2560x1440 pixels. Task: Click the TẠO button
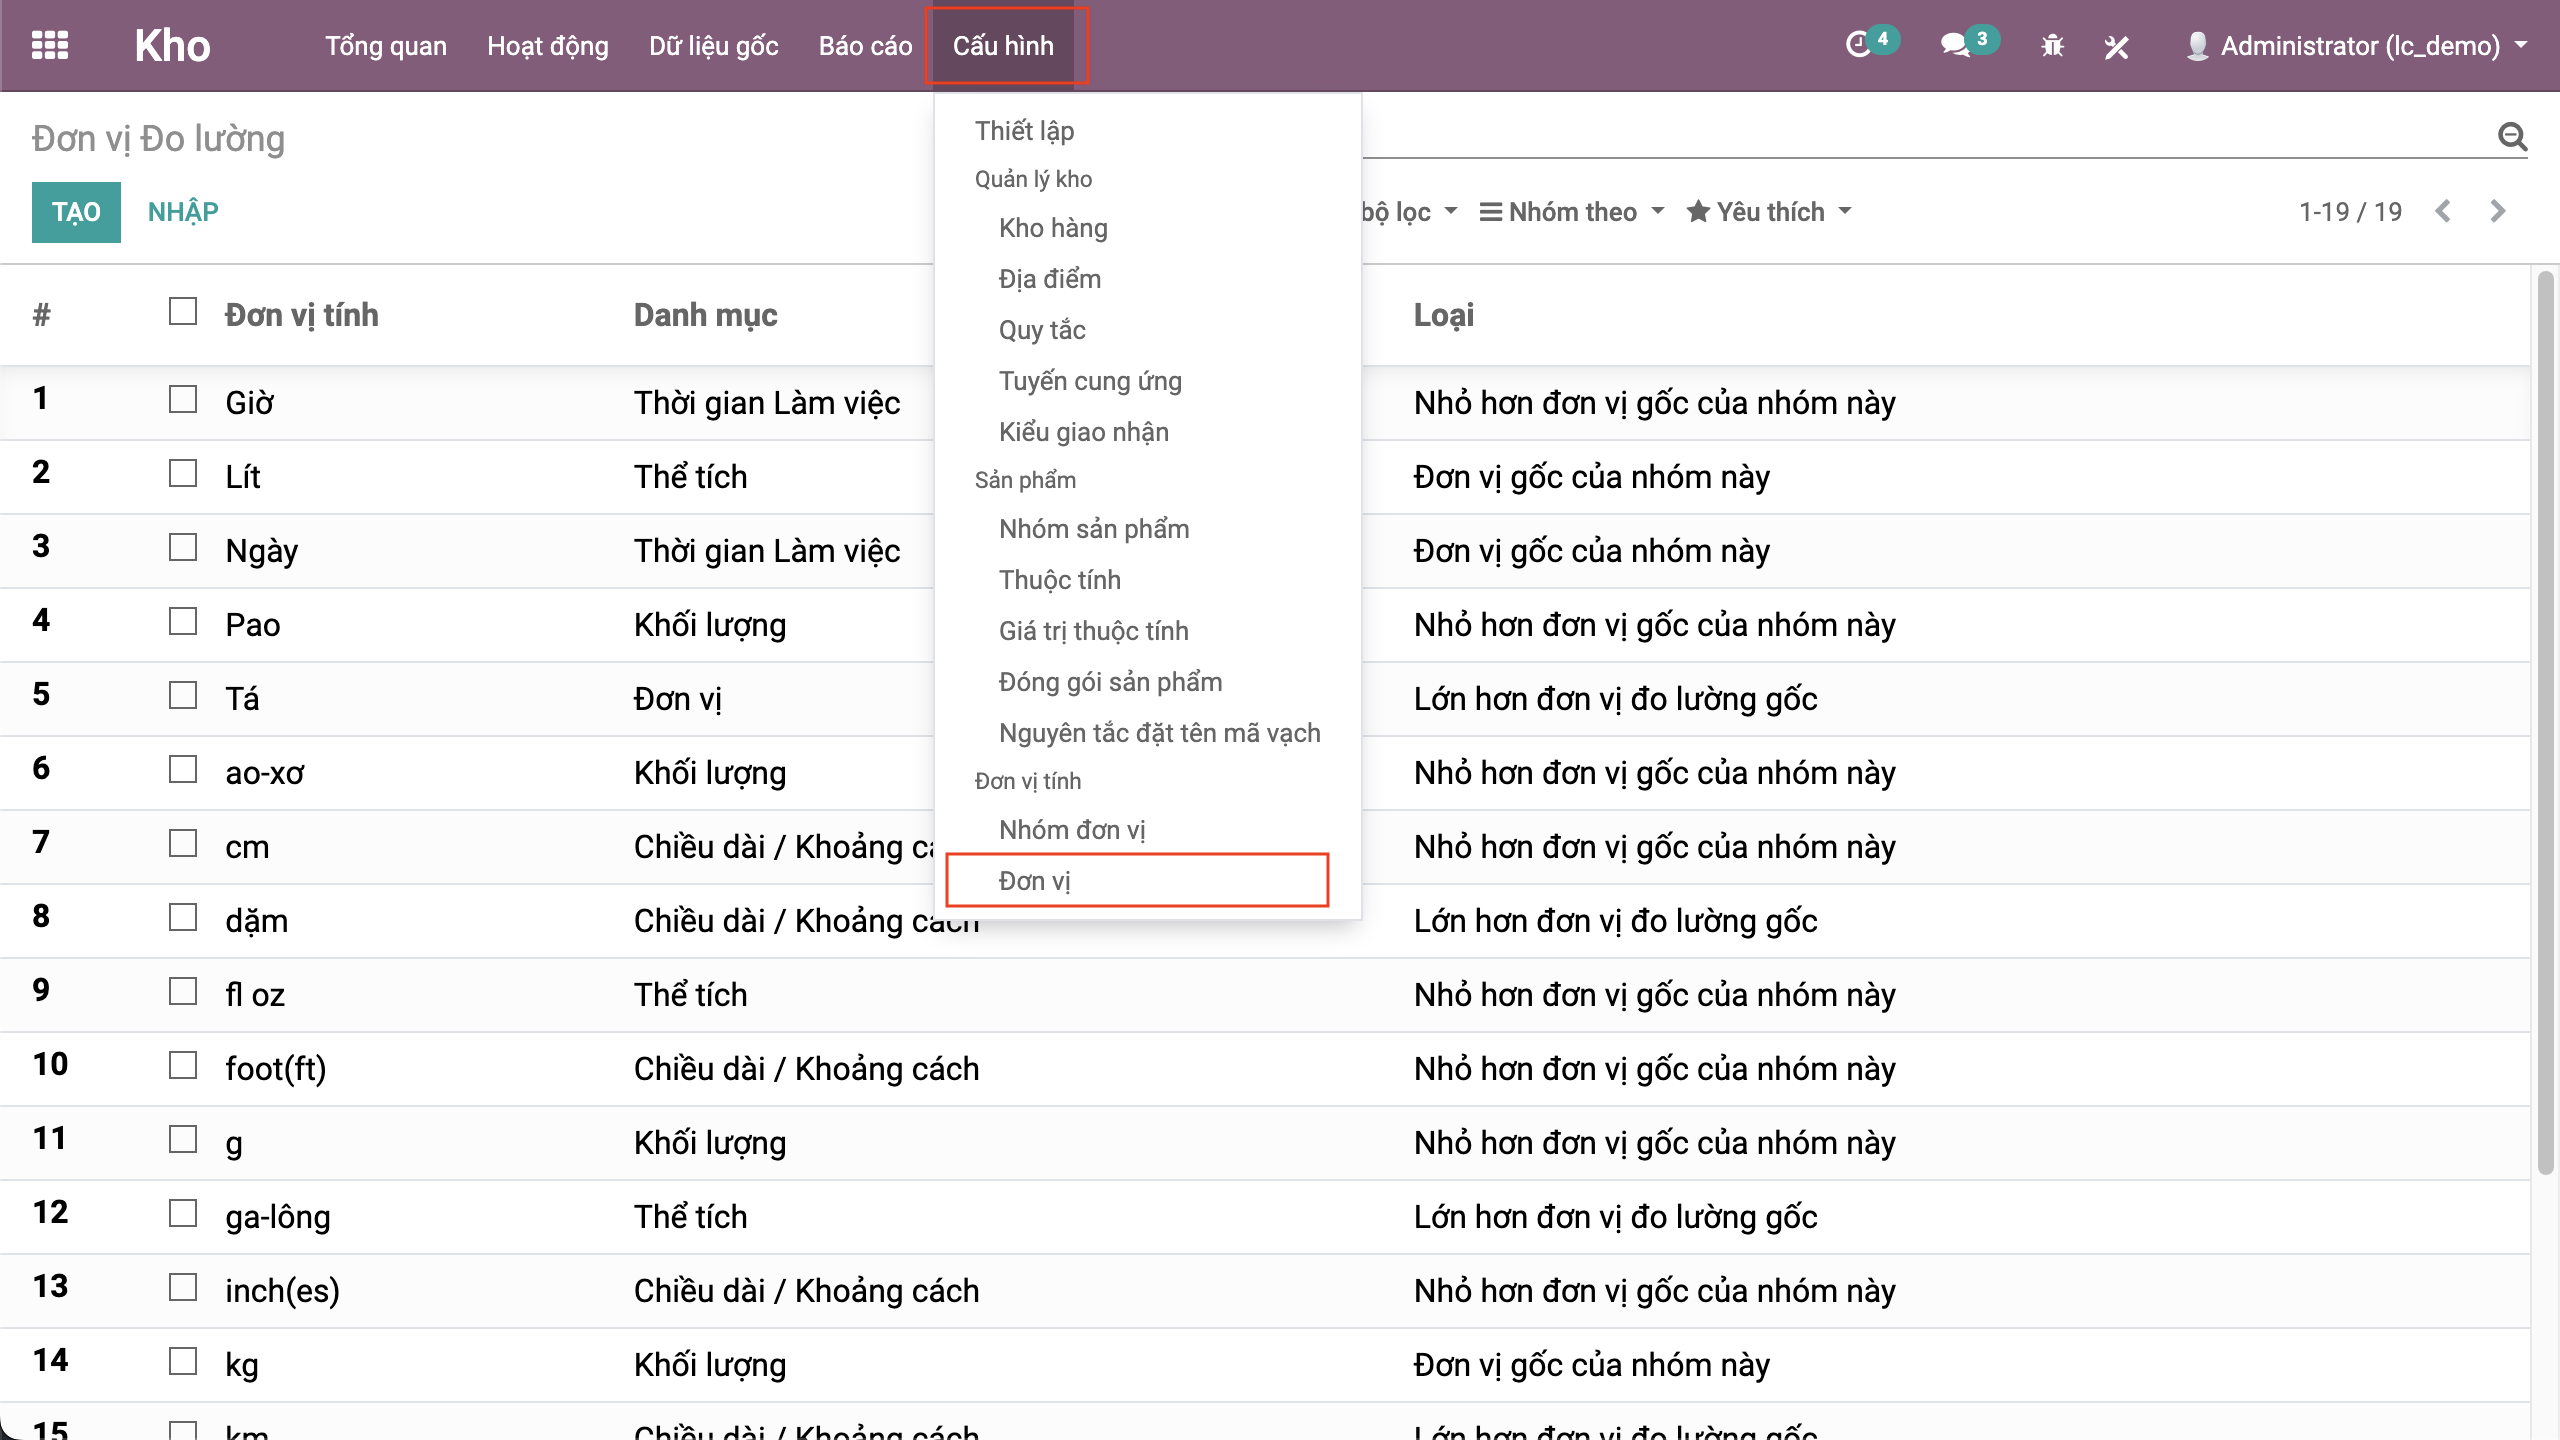coord(76,212)
